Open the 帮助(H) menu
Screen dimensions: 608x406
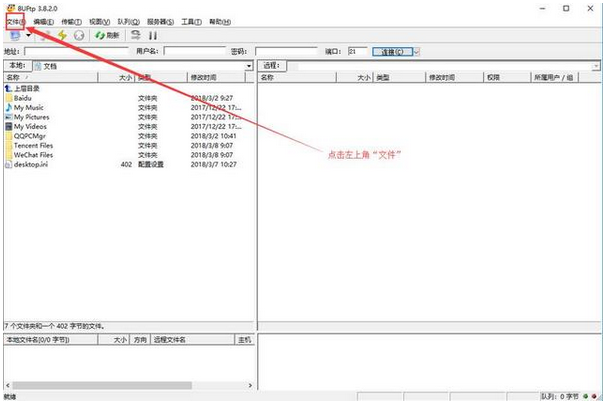(x=220, y=22)
